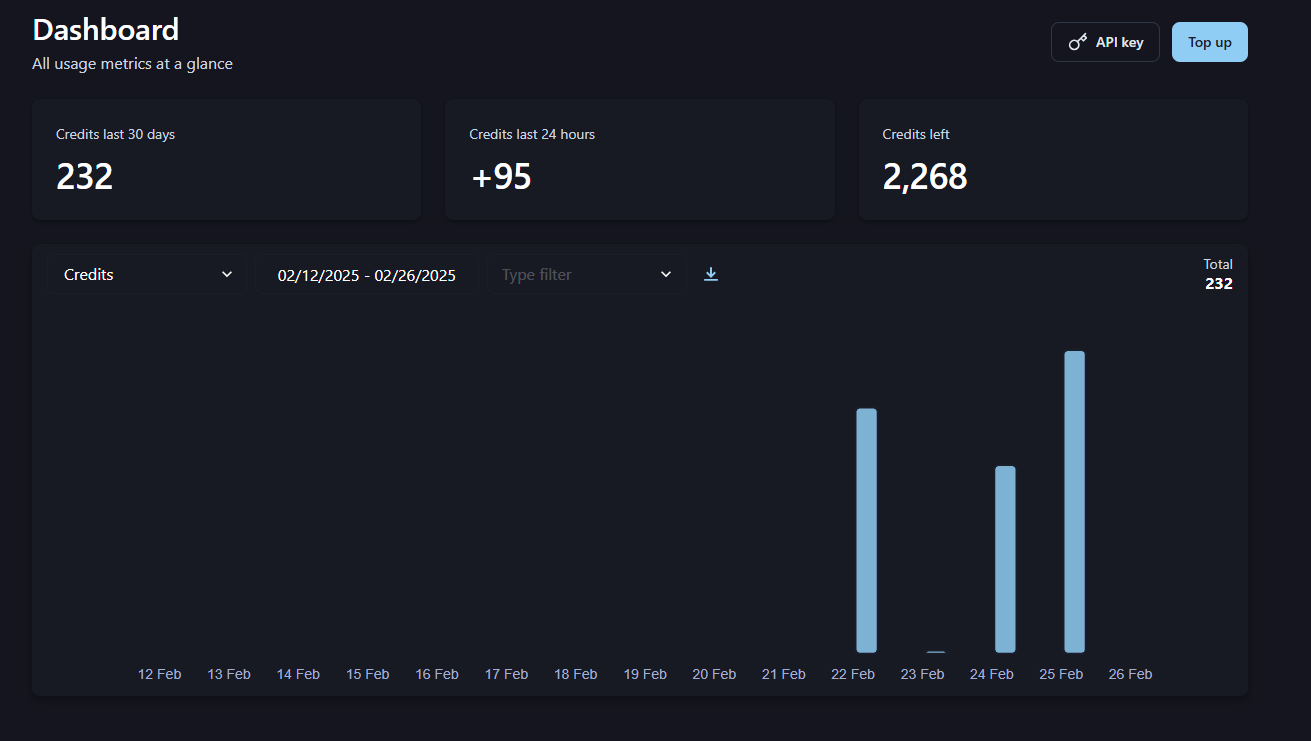
Task: Click the 24 Feb axis label
Action: 992,674
